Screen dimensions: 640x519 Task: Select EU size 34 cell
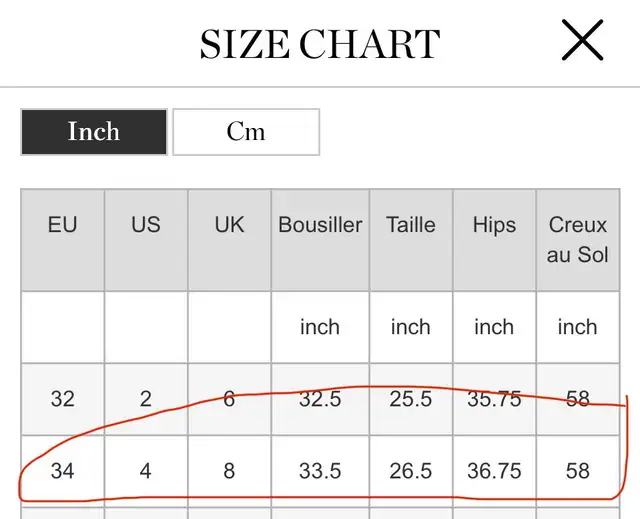point(62,471)
